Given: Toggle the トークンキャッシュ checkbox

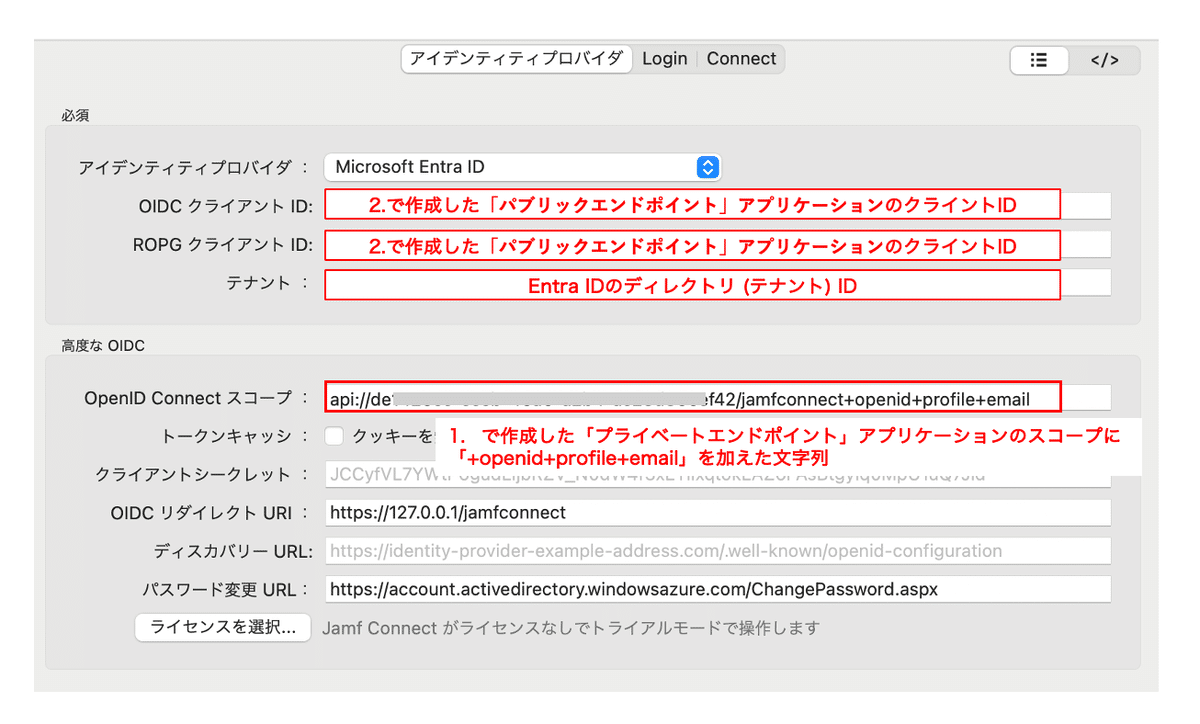Looking at the screenshot, I should point(334,436).
